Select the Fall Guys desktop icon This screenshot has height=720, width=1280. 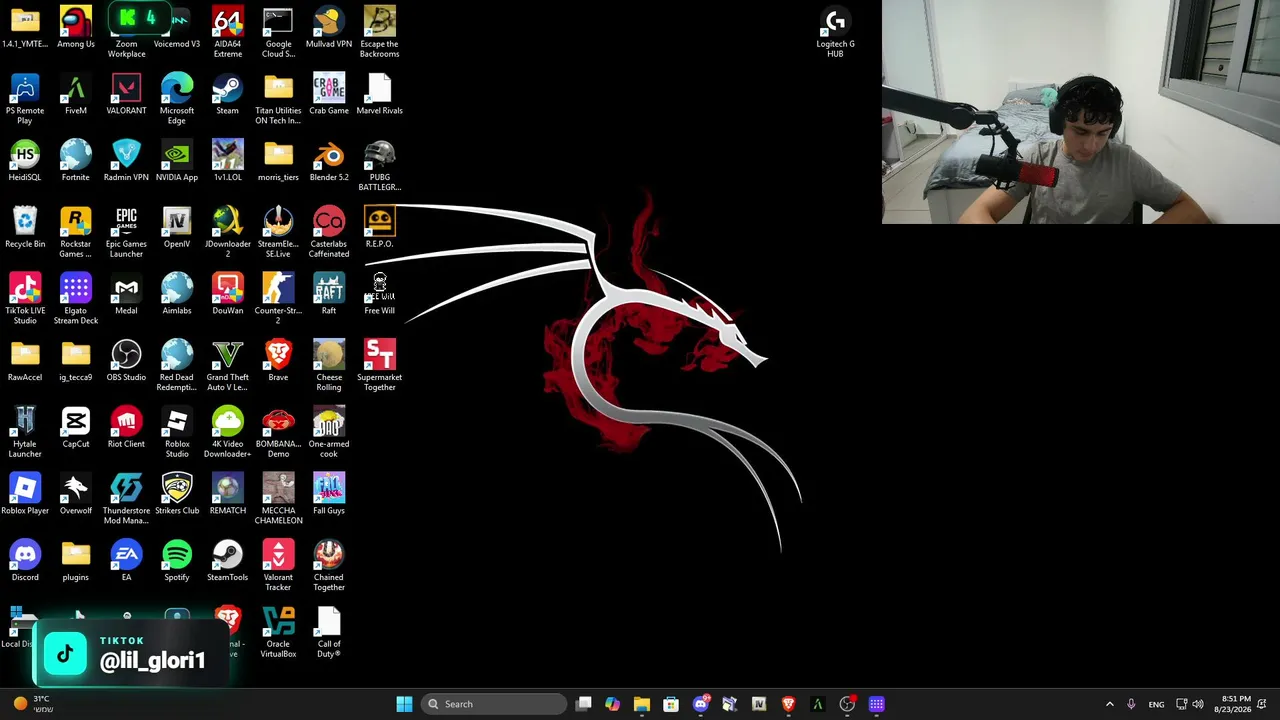pyautogui.click(x=329, y=495)
